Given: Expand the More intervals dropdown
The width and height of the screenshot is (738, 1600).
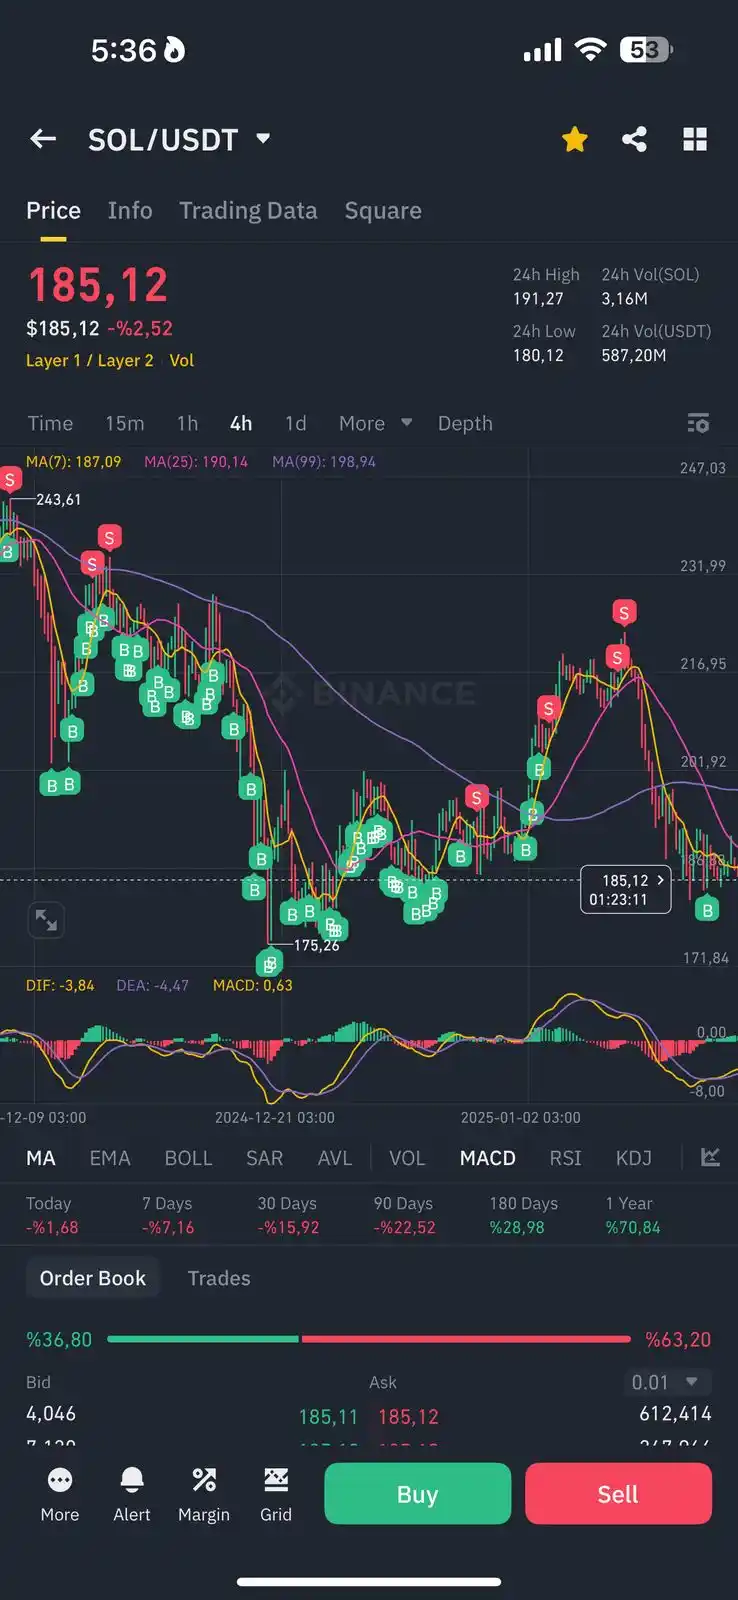Looking at the screenshot, I should click(375, 423).
